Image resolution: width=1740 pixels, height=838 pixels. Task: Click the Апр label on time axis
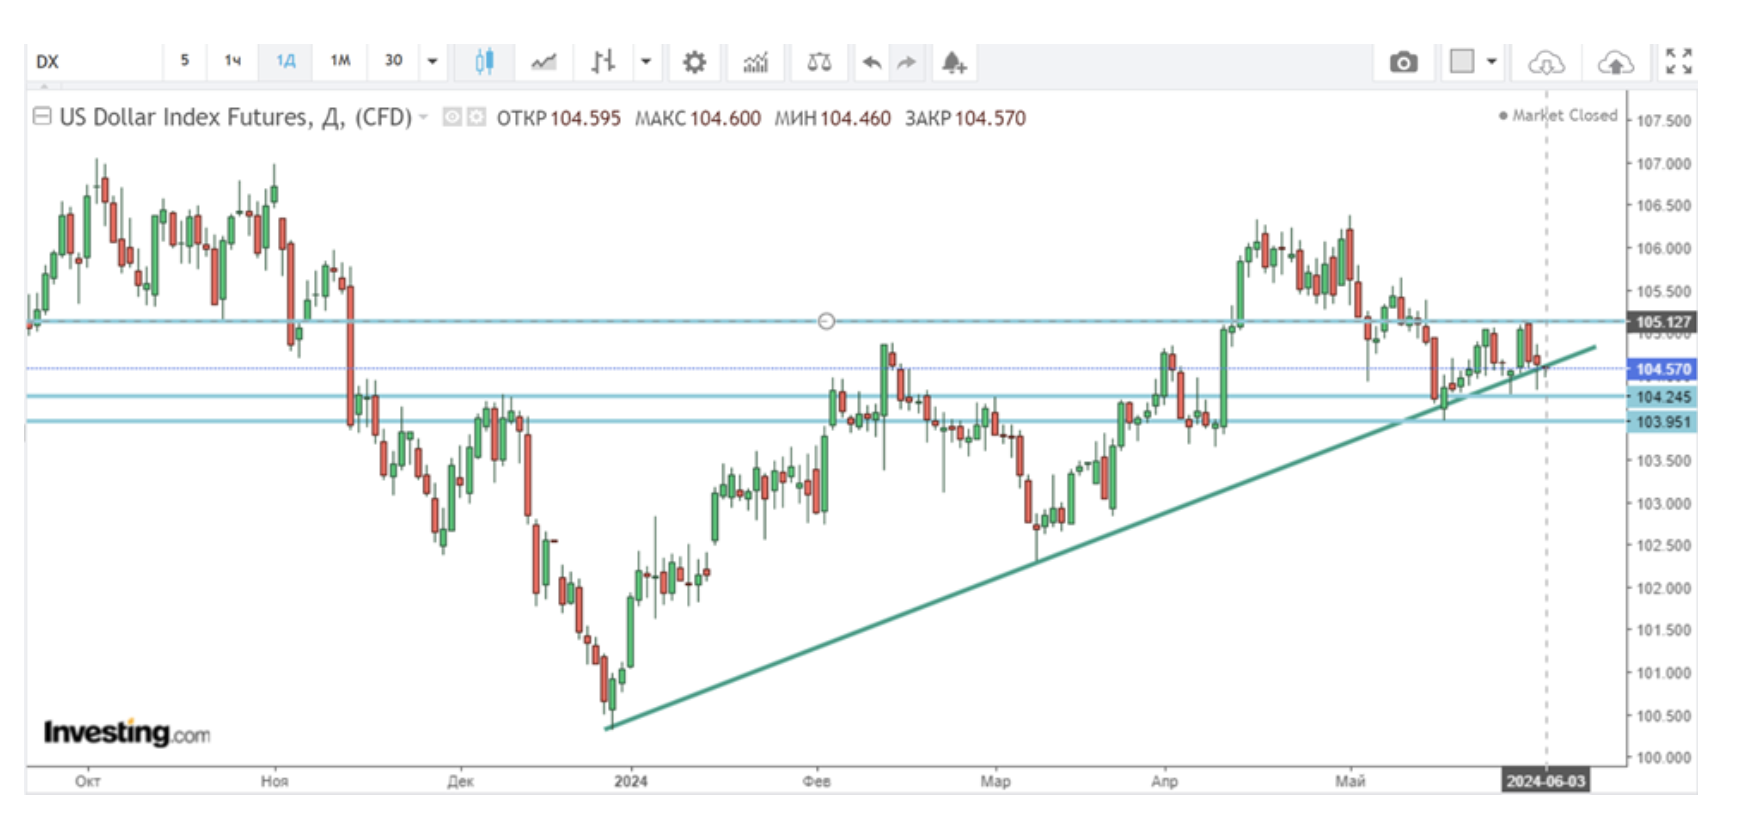click(1164, 781)
